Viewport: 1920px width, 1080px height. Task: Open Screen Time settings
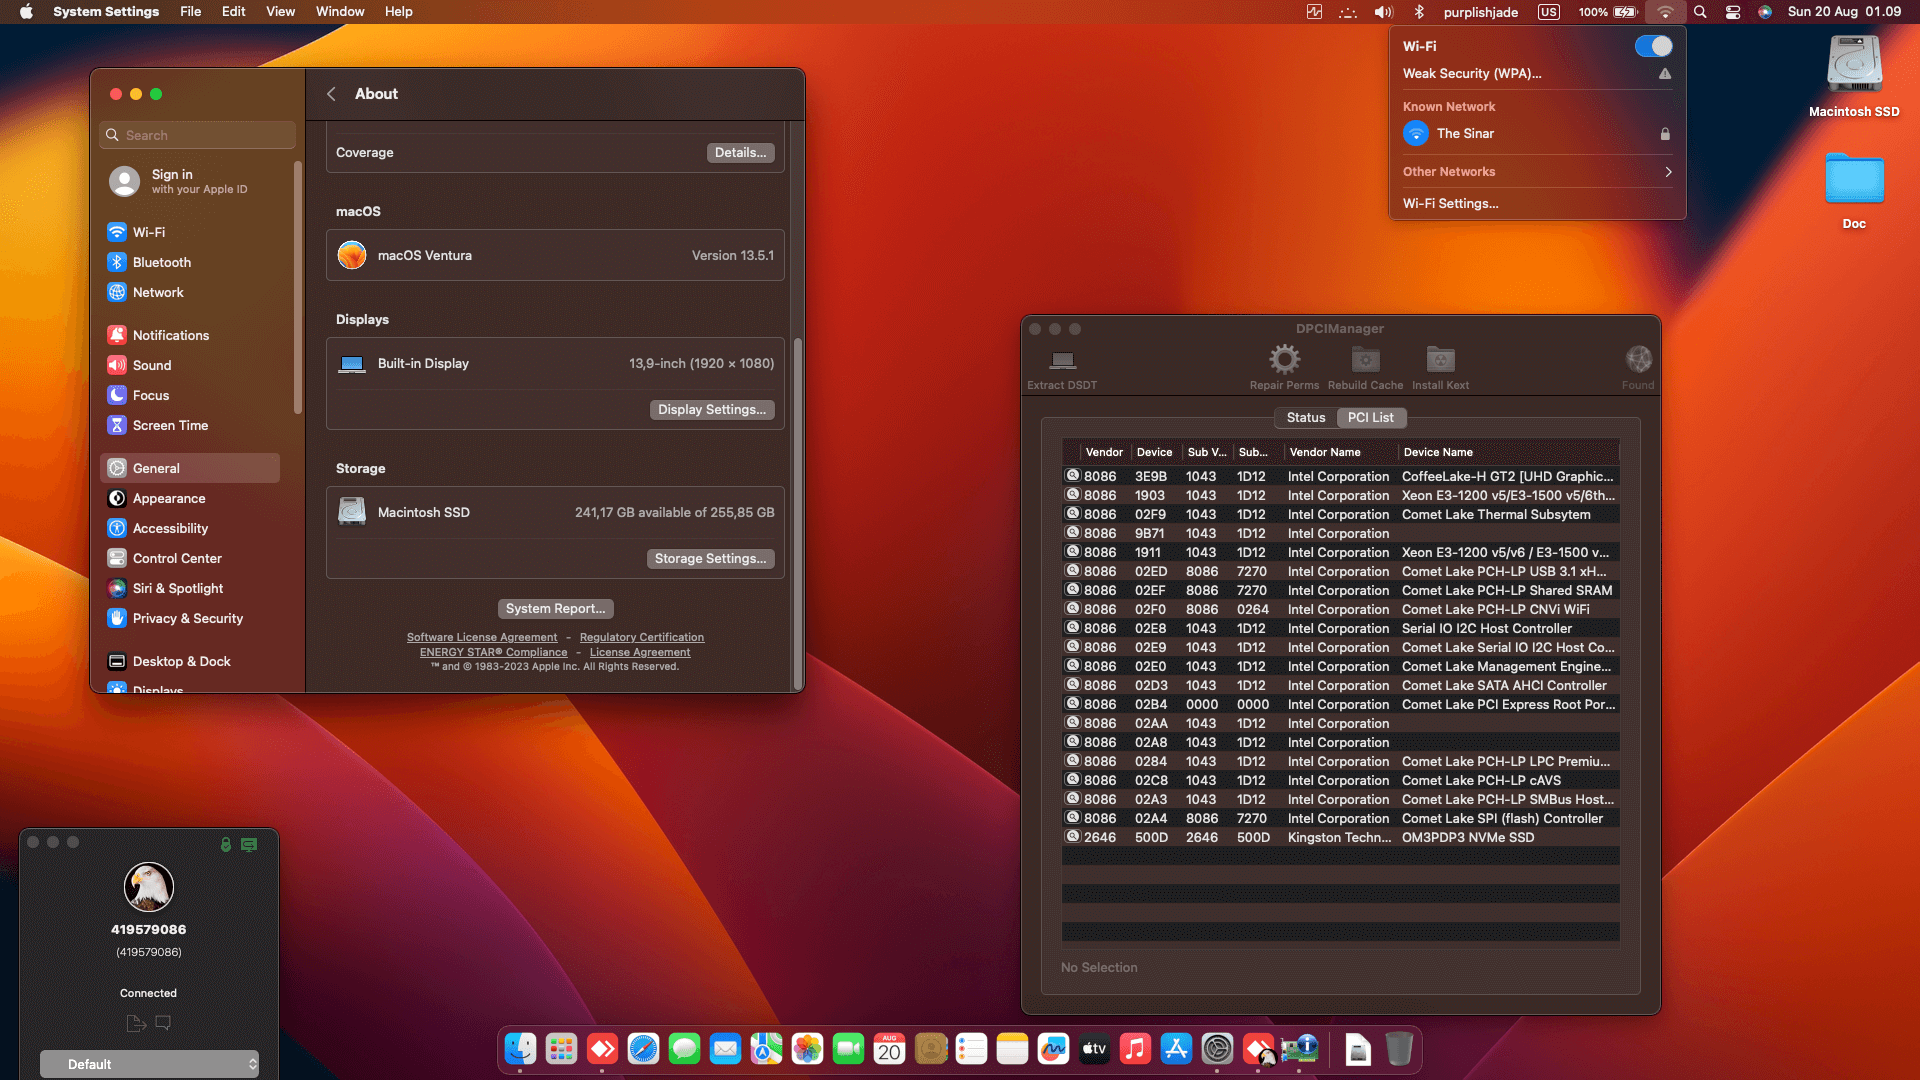click(x=189, y=425)
